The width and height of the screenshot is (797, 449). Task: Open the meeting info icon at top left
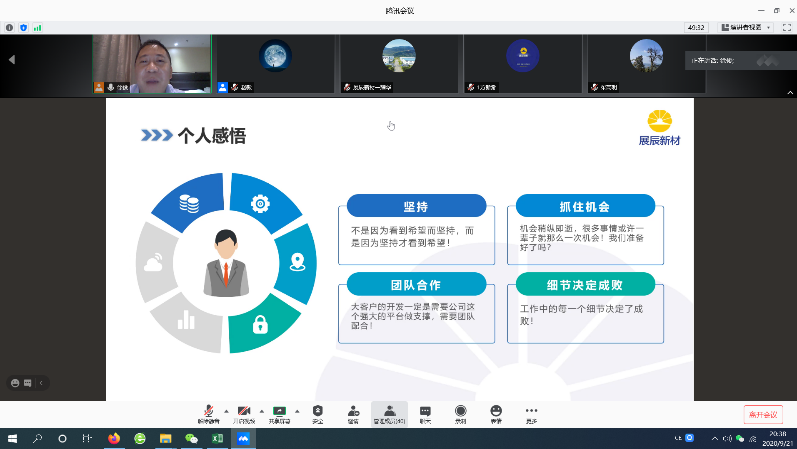(9, 27)
